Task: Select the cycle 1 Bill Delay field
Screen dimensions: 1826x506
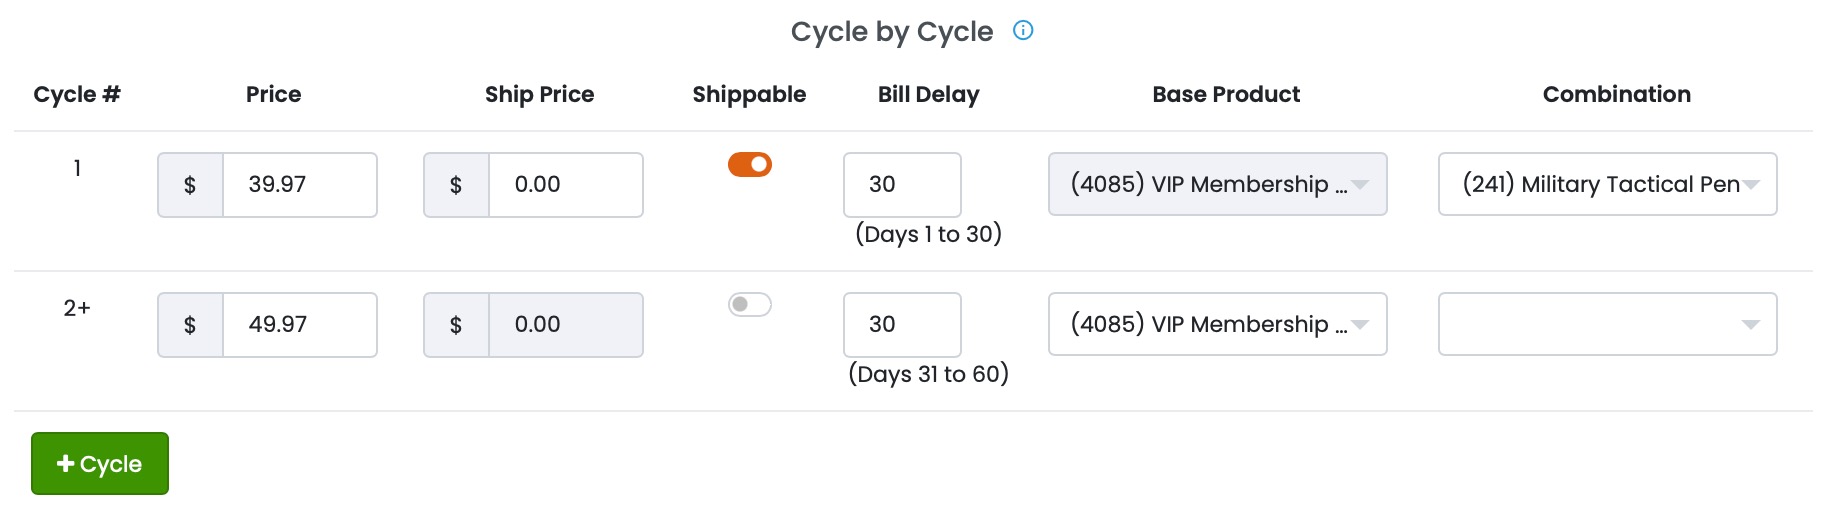Action: (x=902, y=185)
